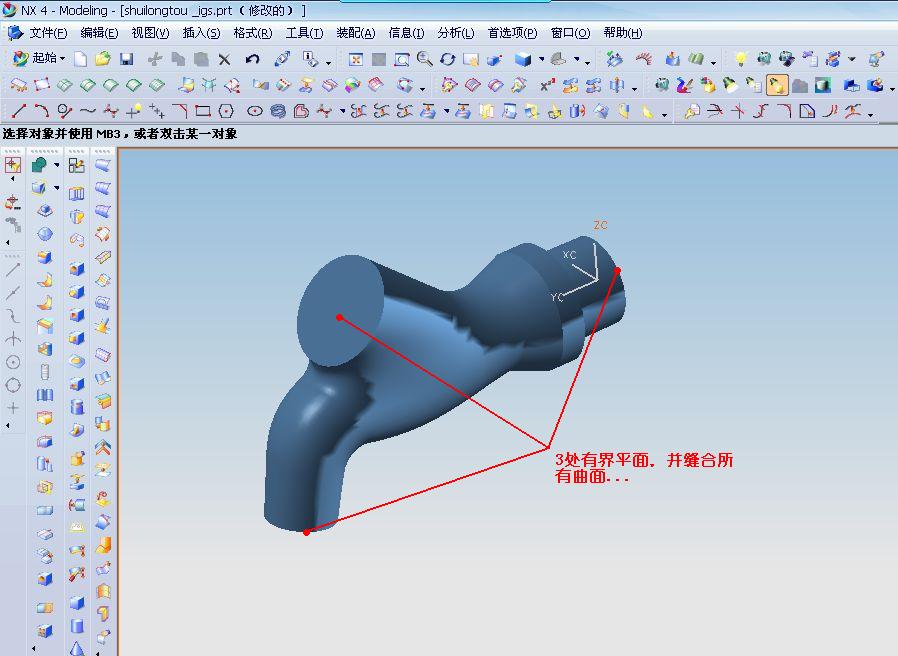Screen dimensions: 898x656
Task: Select the helix curve tool
Action: point(278,111)
